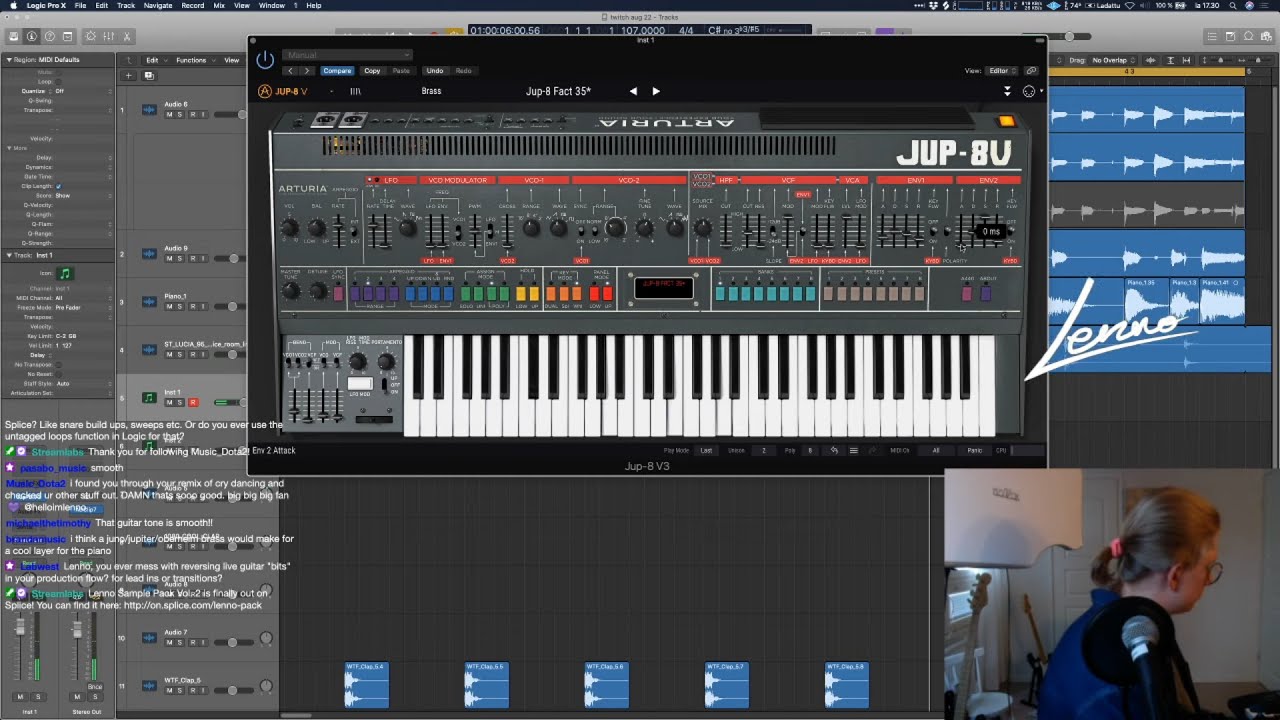Go to next plugin setting with right chevron
The width and height of the screenshot is (1280, 720).
pos(307,71)
